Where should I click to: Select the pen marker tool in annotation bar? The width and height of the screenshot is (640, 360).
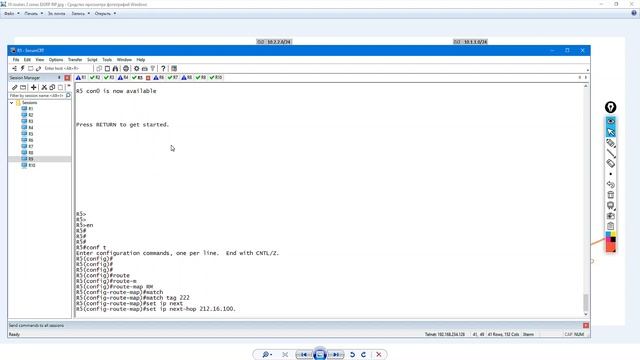pos(611,143)
